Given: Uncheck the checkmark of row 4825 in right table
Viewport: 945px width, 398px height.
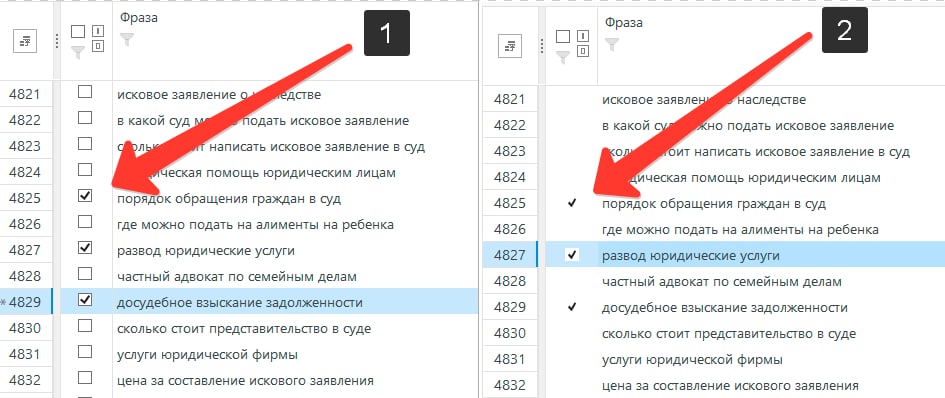Looking at the screenshot, I should coord(572,204).
